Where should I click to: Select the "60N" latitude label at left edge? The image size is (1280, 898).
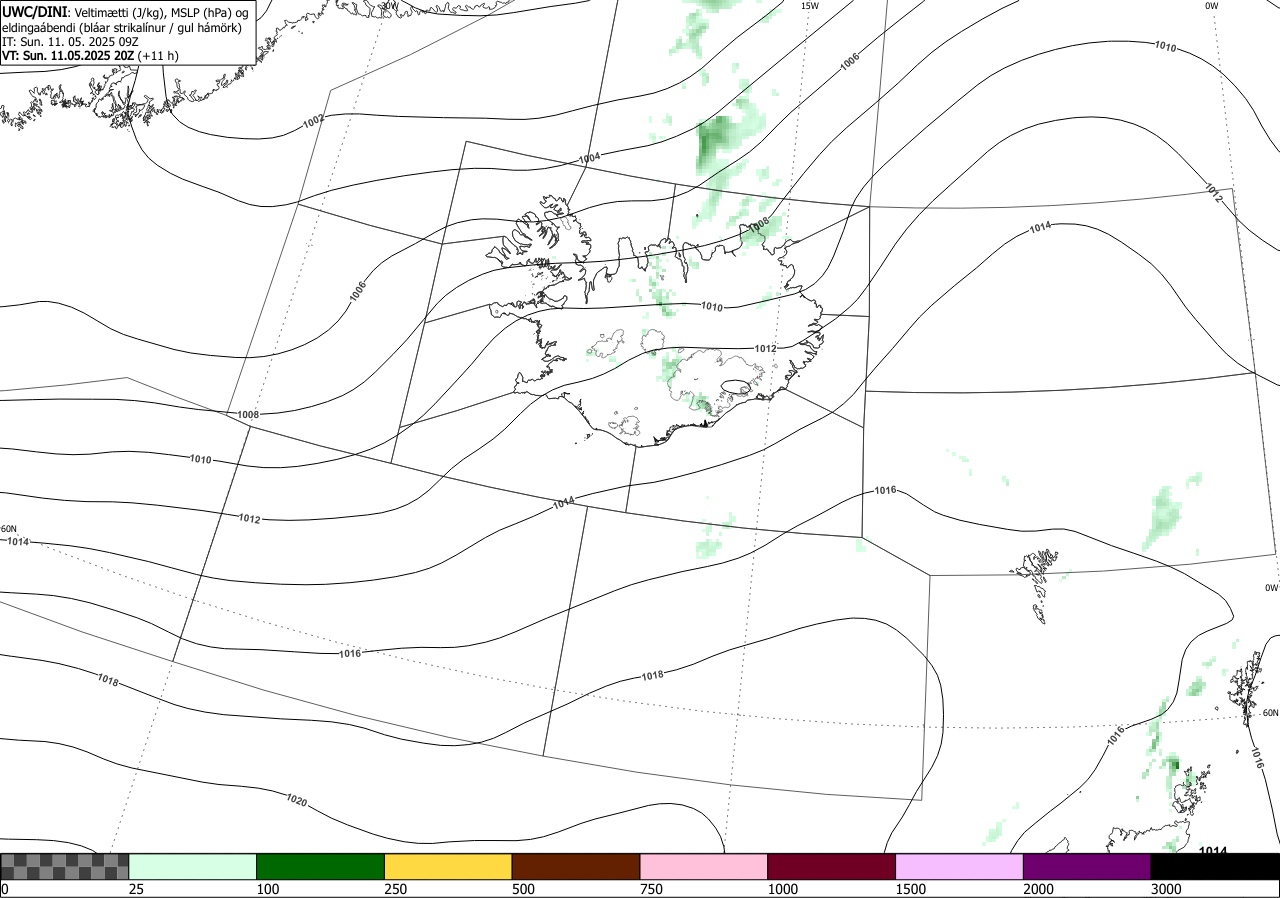pyautogui.click(x=9, y=529)
